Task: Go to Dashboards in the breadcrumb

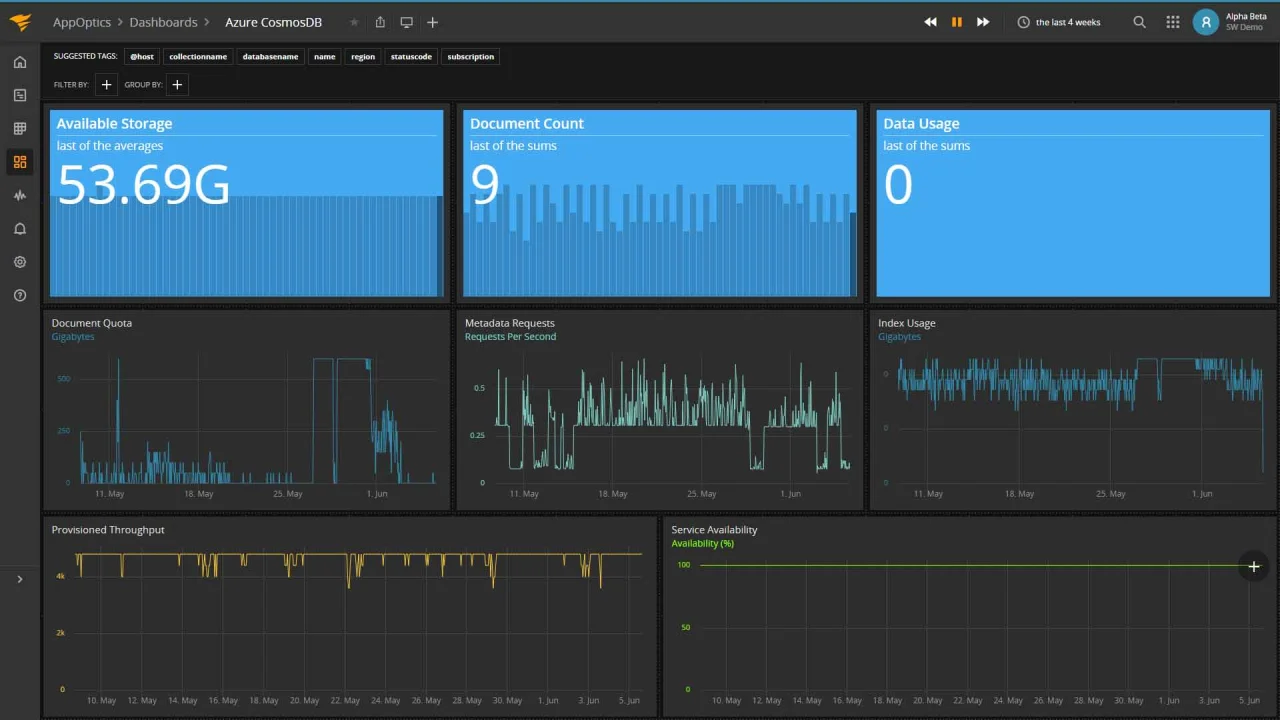Action: coord(163,22)
